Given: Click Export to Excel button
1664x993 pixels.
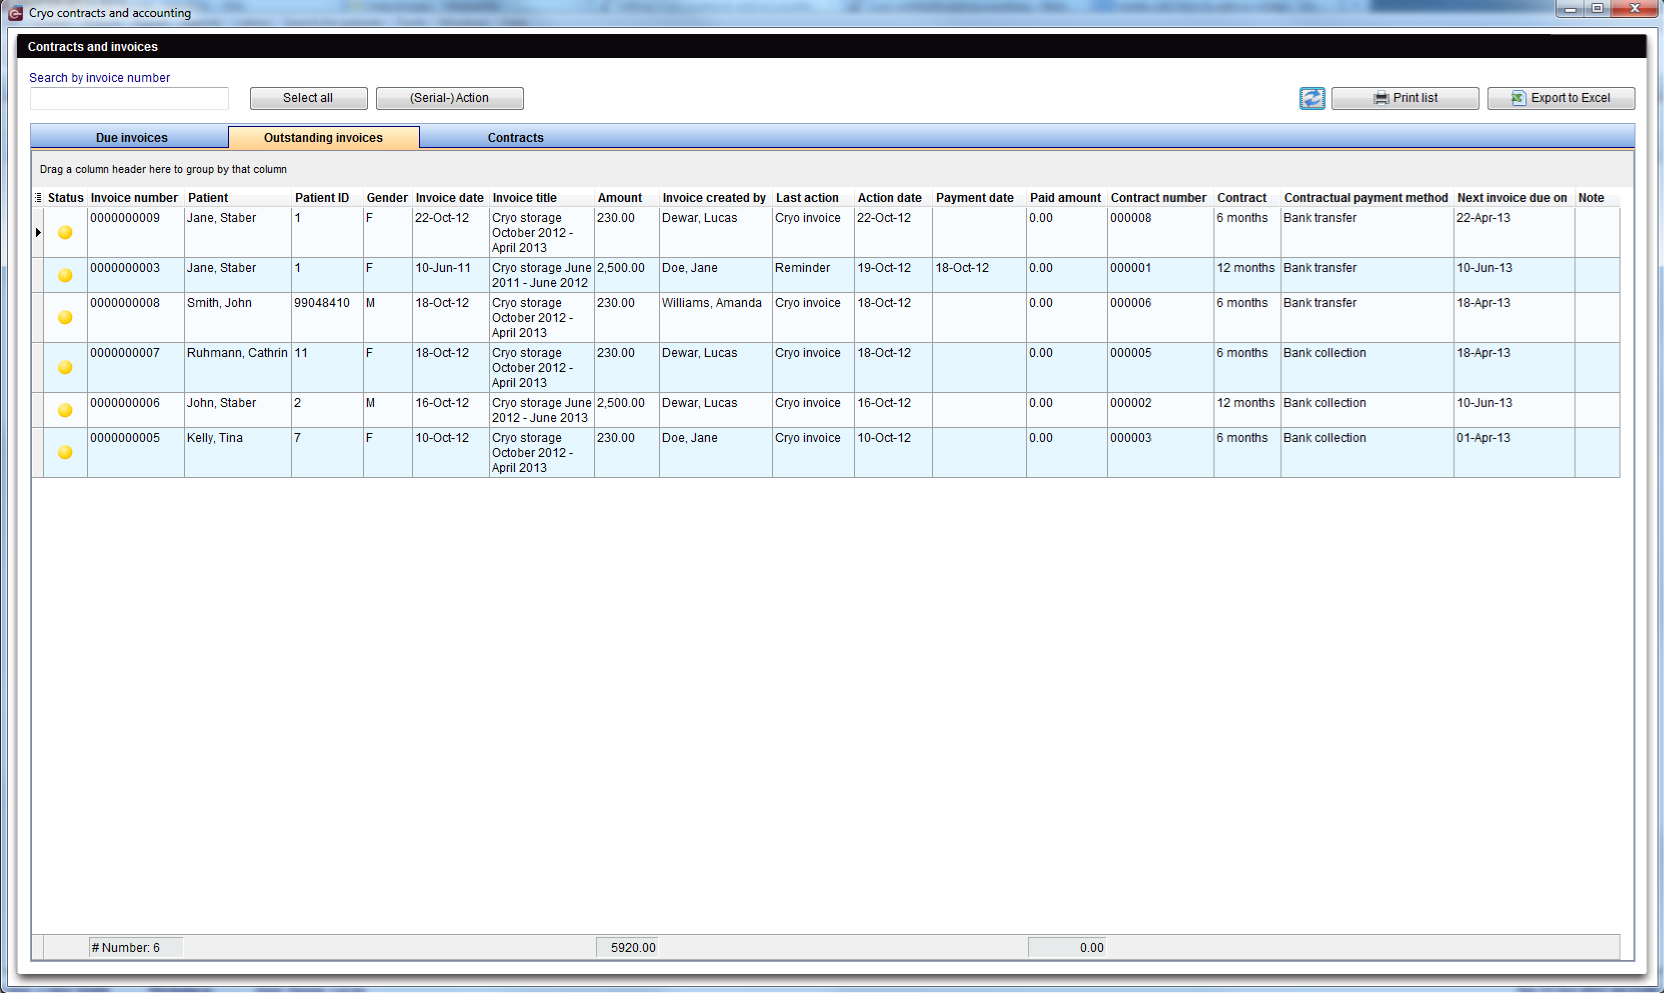Looking at the screenshot, I should click(1561, 98).
